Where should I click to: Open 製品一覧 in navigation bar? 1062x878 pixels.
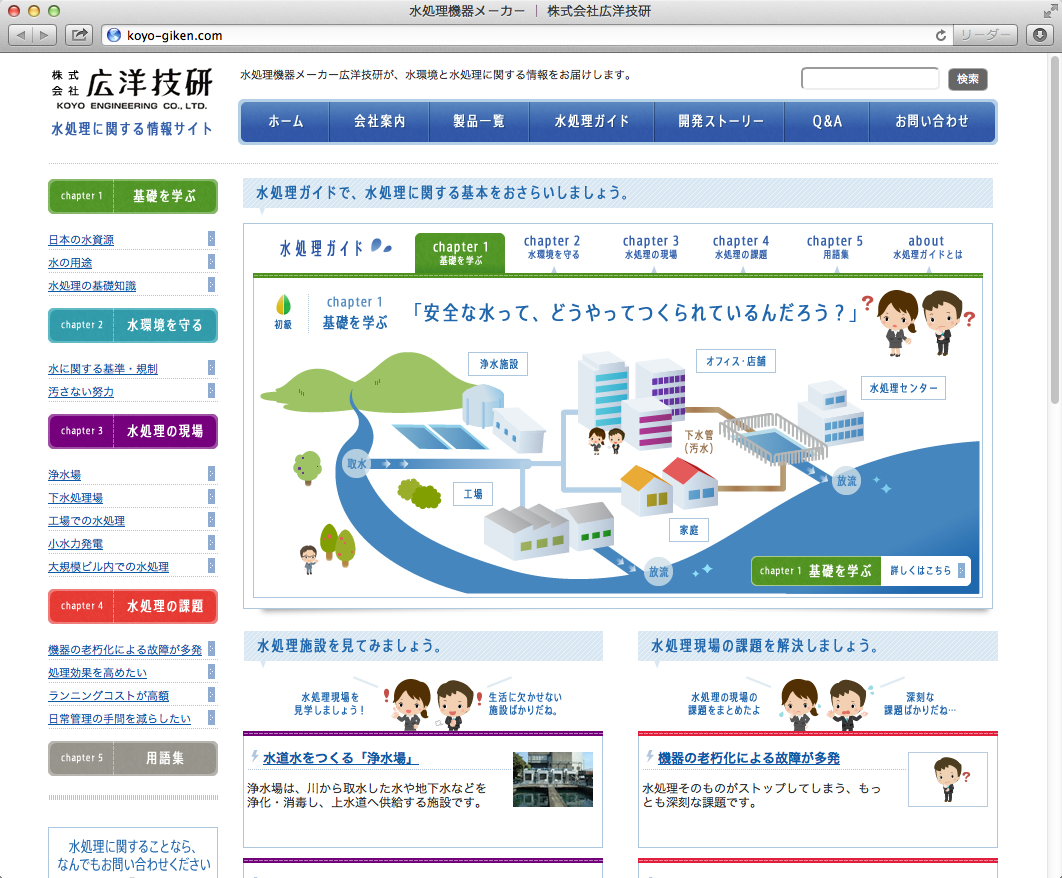(x=479, y=121)
